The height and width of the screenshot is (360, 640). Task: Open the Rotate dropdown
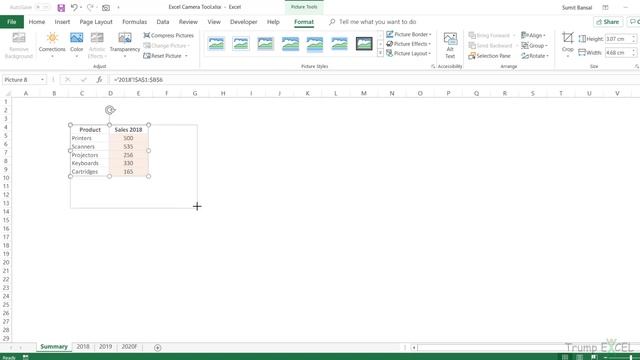(x=535, y=56)
